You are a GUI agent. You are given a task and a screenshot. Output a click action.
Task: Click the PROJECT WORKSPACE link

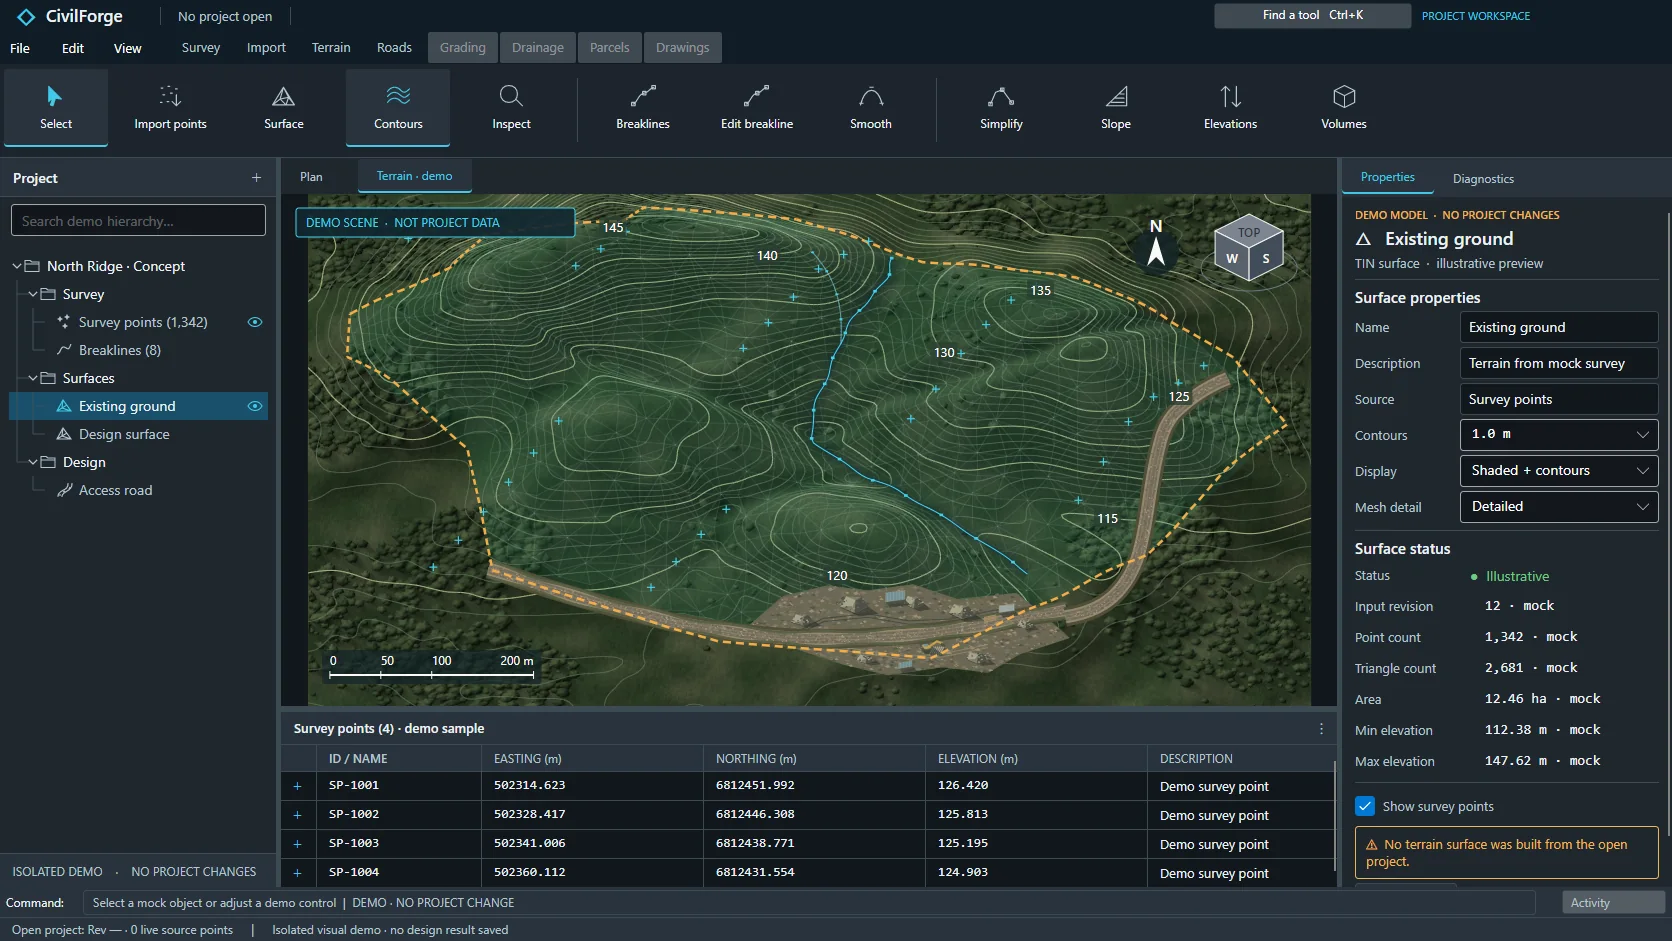1476,16
